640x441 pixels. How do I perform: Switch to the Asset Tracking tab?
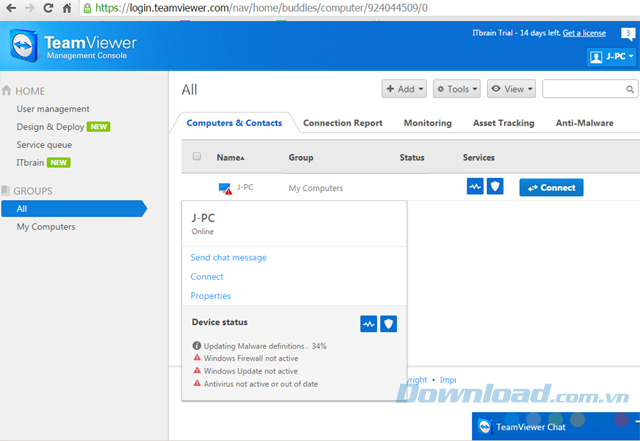pyautogui.click(x=502, y=123)
